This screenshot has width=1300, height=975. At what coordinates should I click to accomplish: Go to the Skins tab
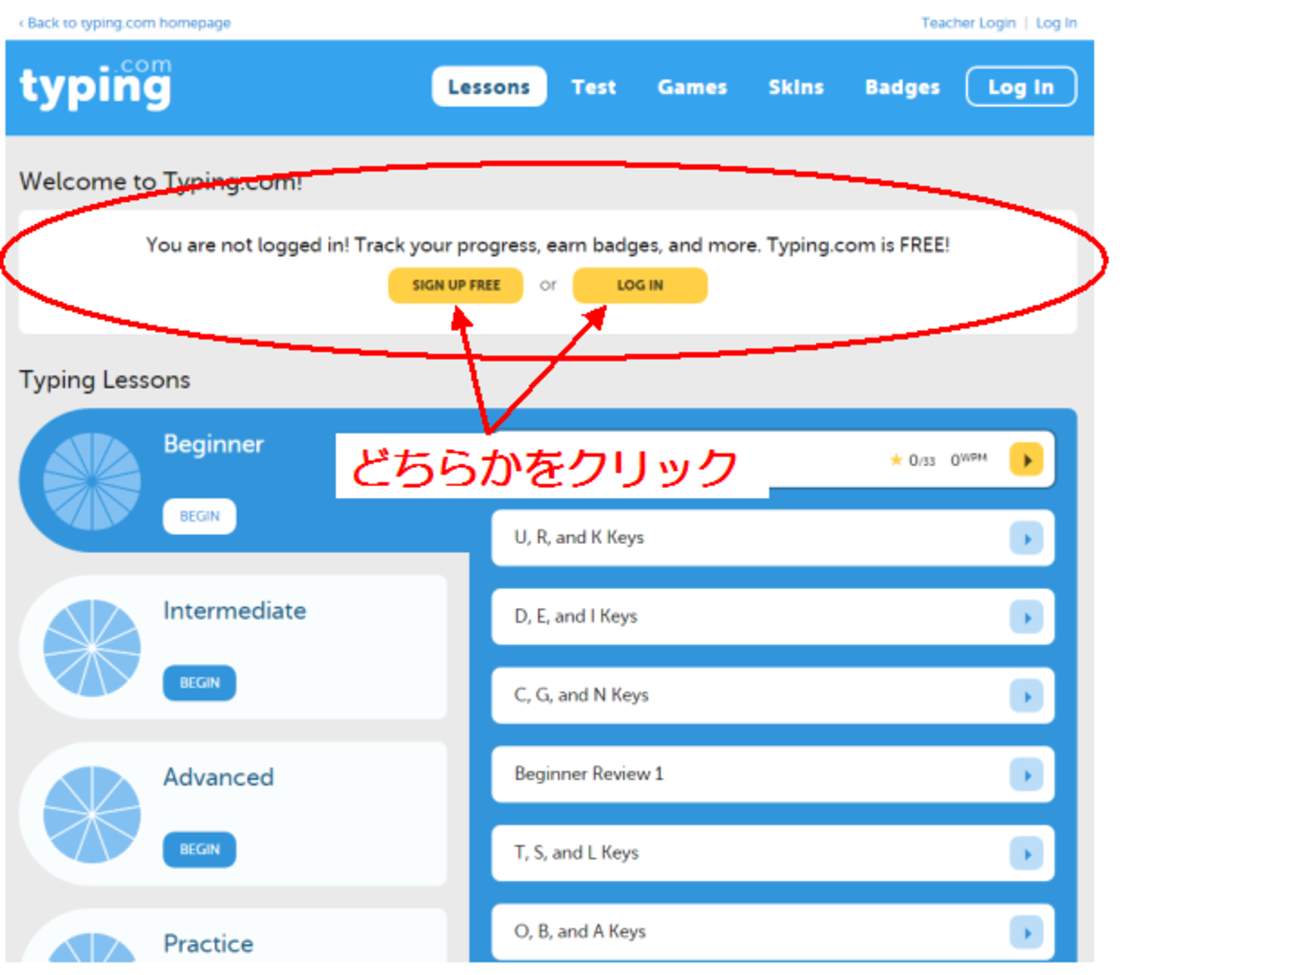point(796,87)
